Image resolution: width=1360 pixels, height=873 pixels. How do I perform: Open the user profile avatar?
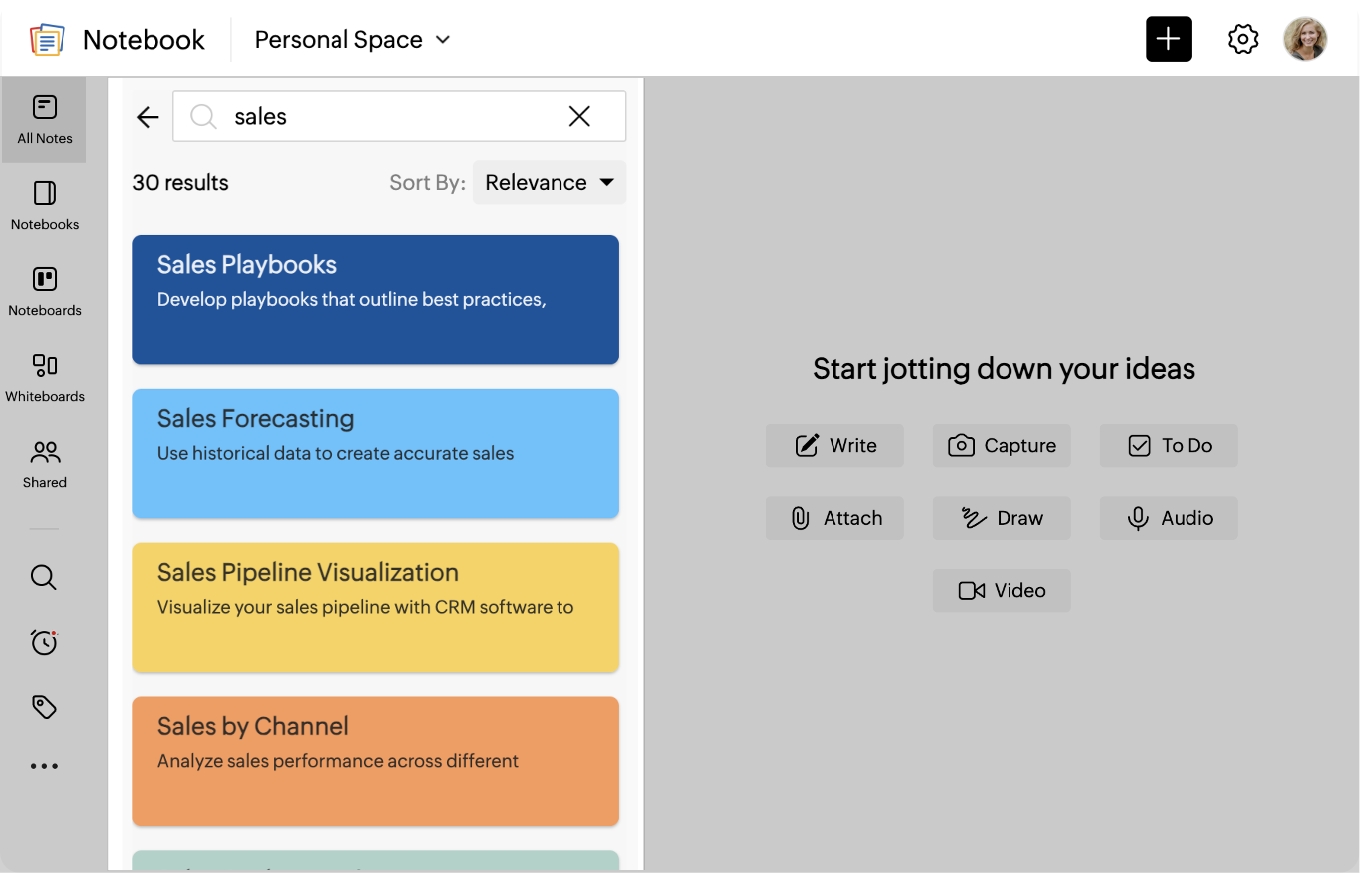point(1305,40)
